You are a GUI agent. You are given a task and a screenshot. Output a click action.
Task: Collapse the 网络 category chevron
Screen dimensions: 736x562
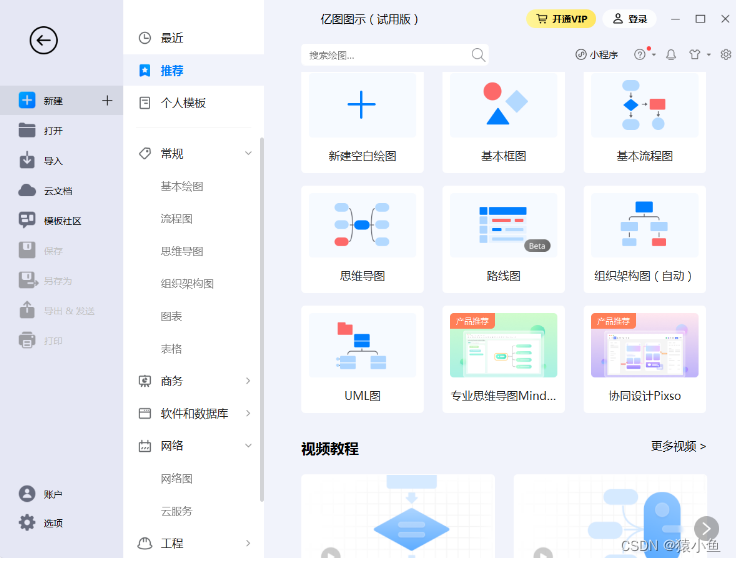point(248,446)
